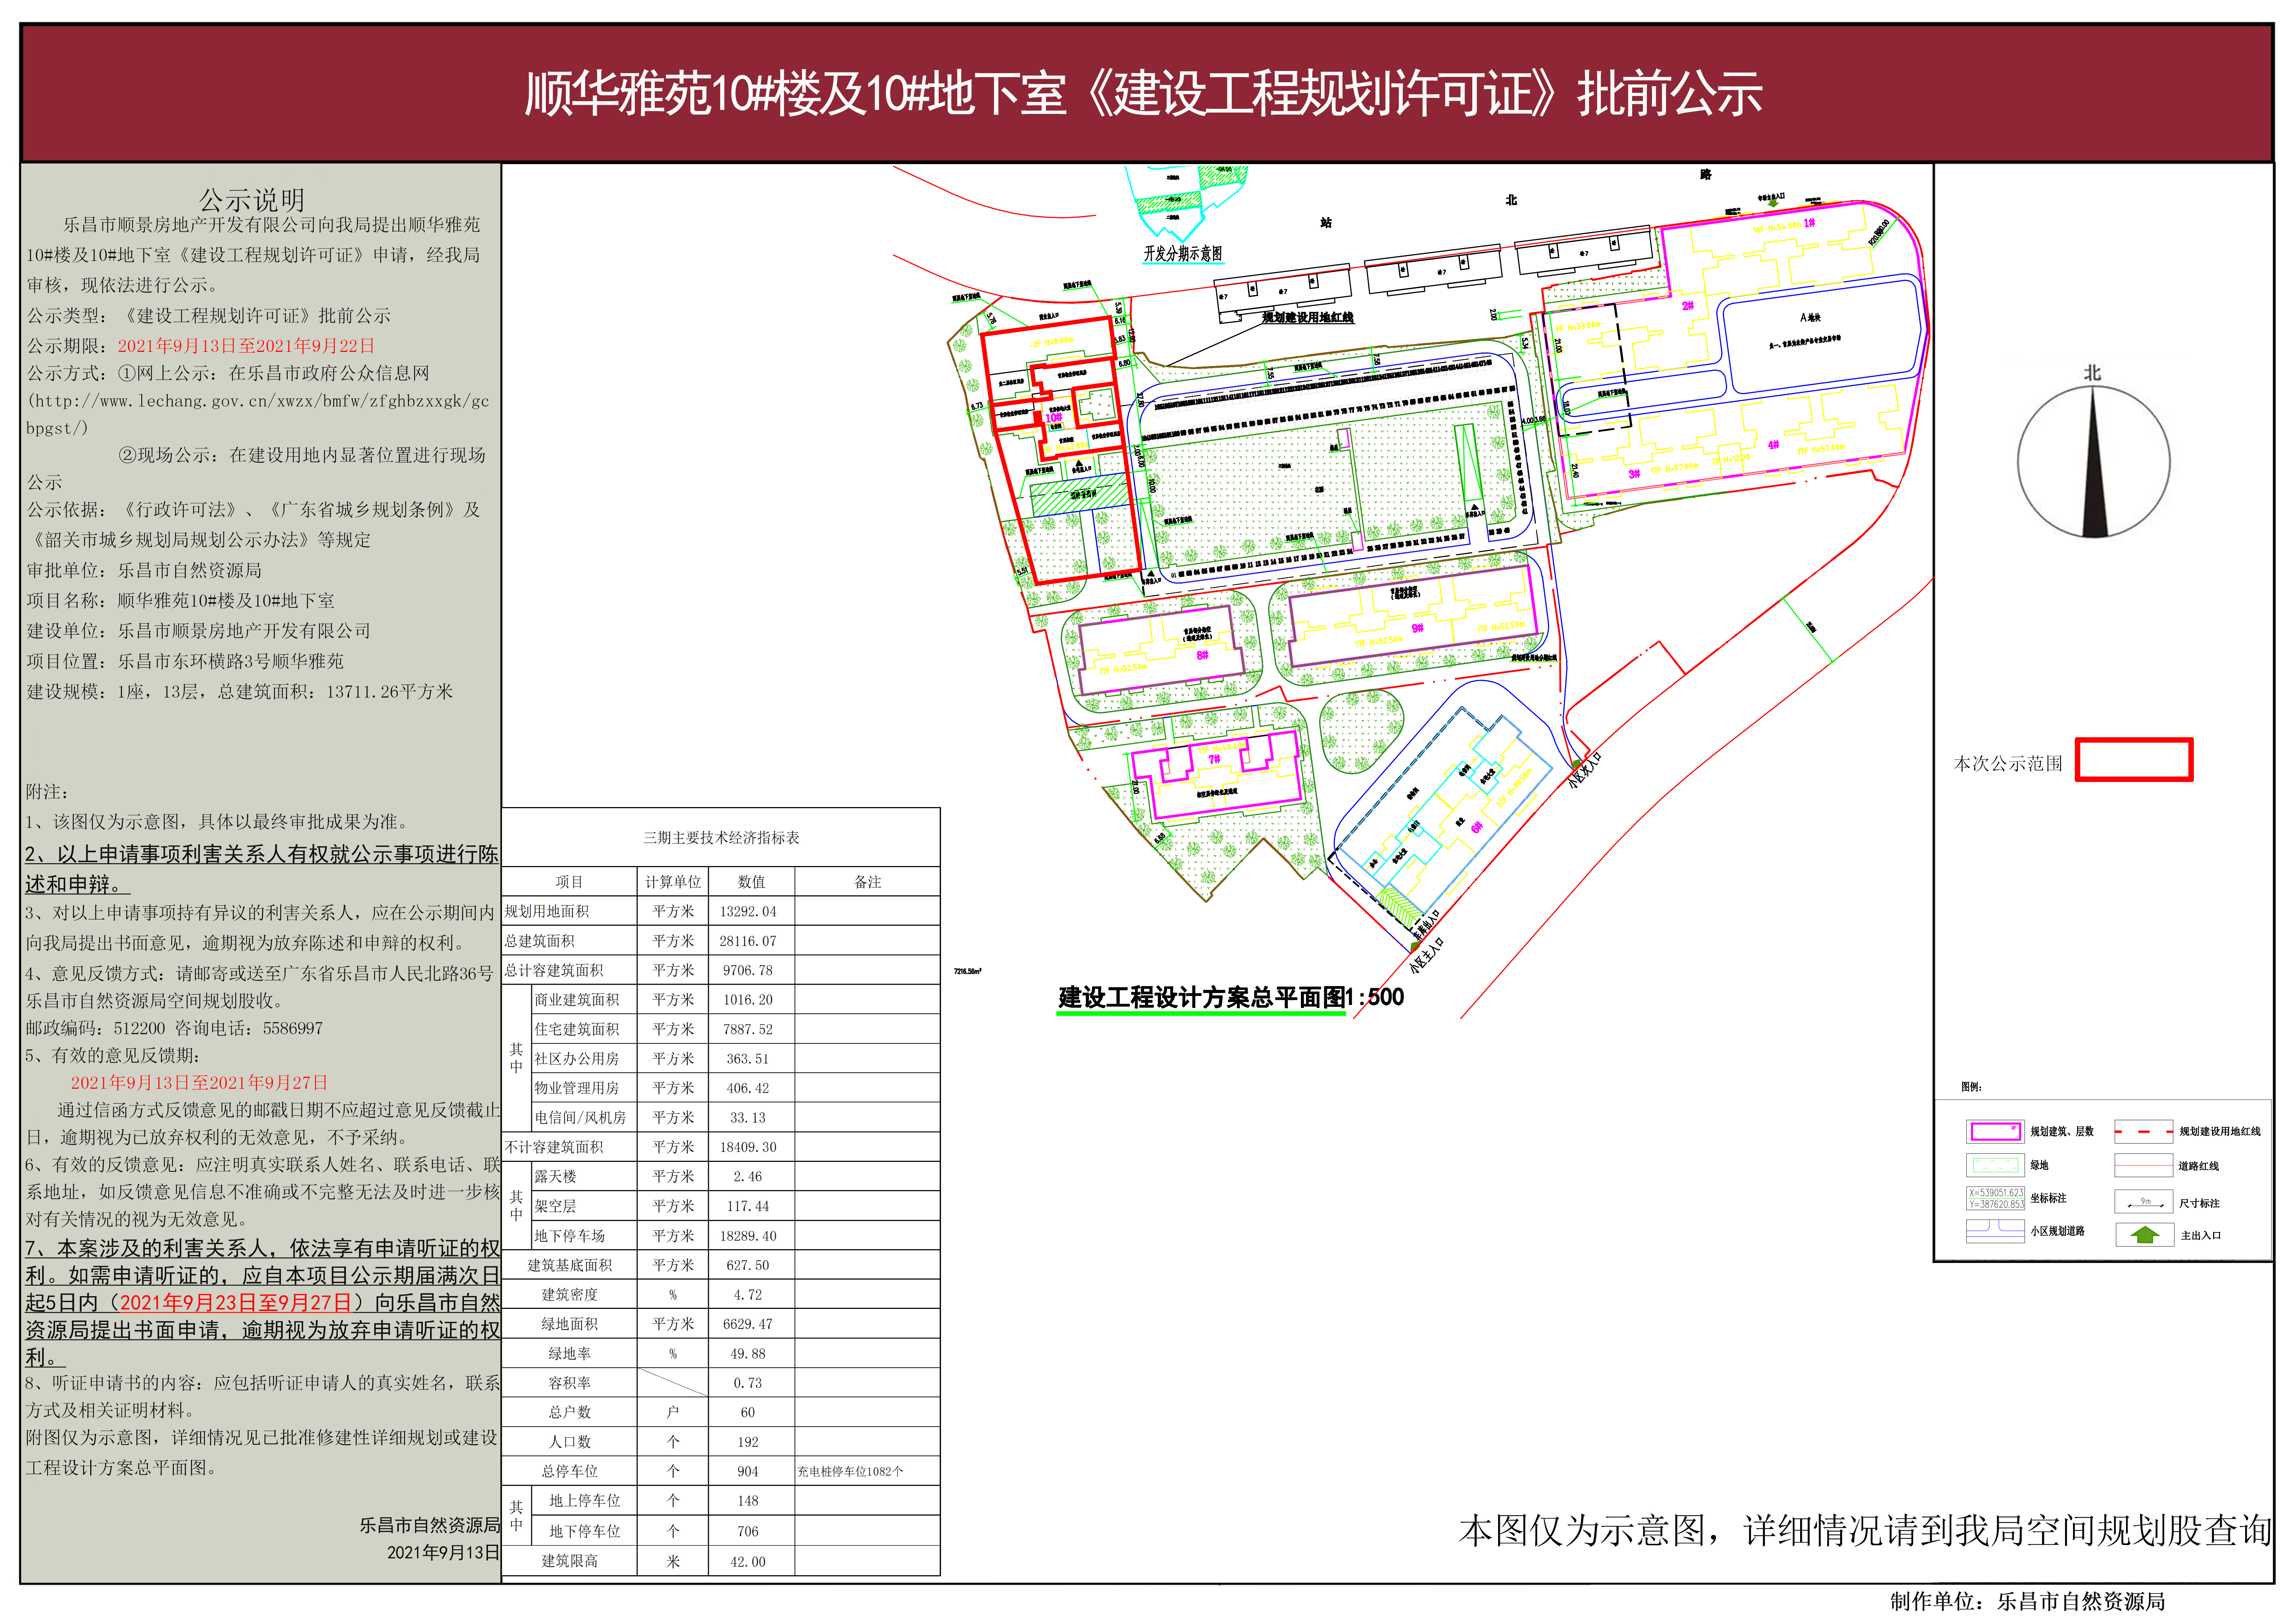Click the green space (绿地) legend swatch
This screenshot has height=1624, width=2295.
1995,1165
